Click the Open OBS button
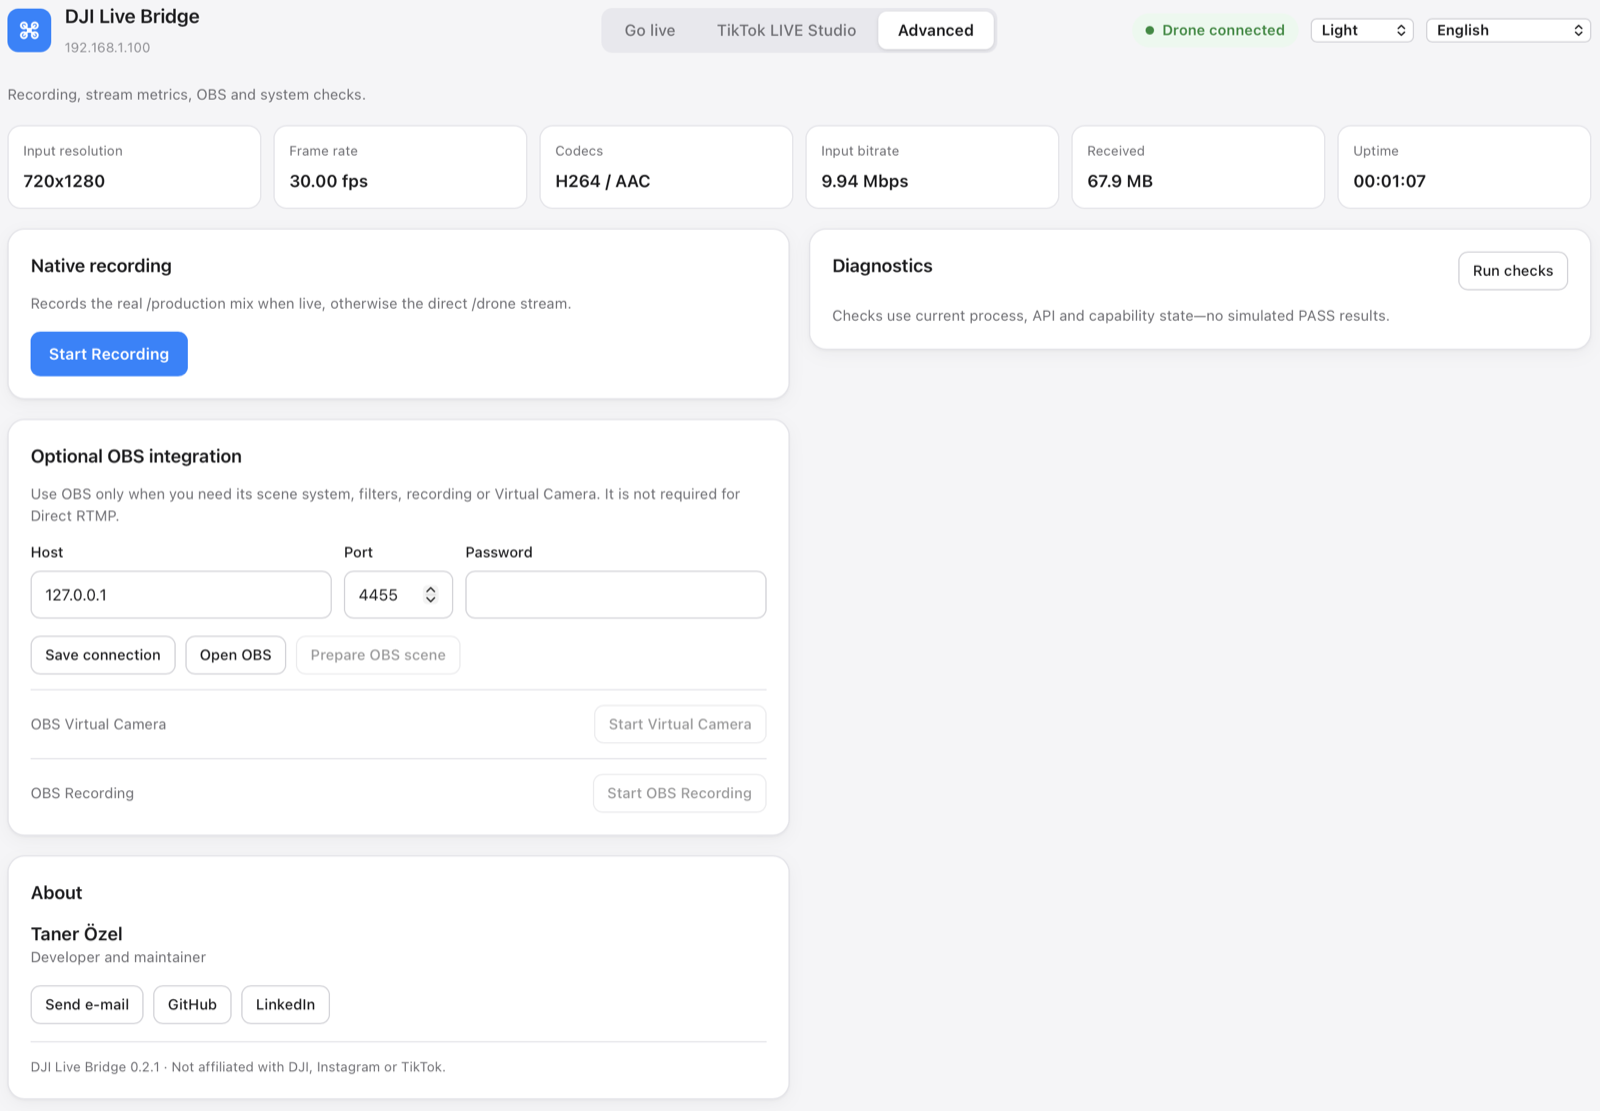 point(236,655)
